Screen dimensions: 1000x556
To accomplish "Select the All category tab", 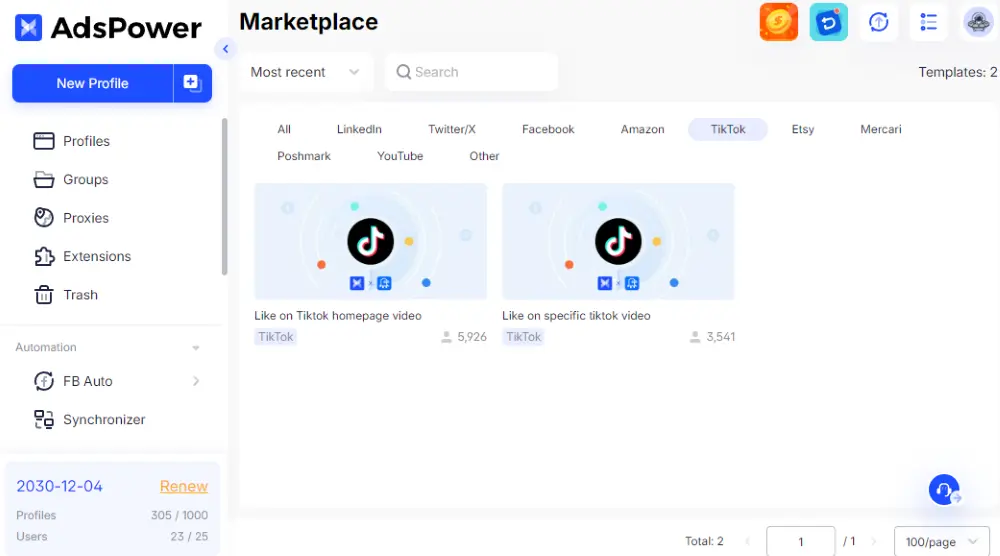I will tap(284, 129).
